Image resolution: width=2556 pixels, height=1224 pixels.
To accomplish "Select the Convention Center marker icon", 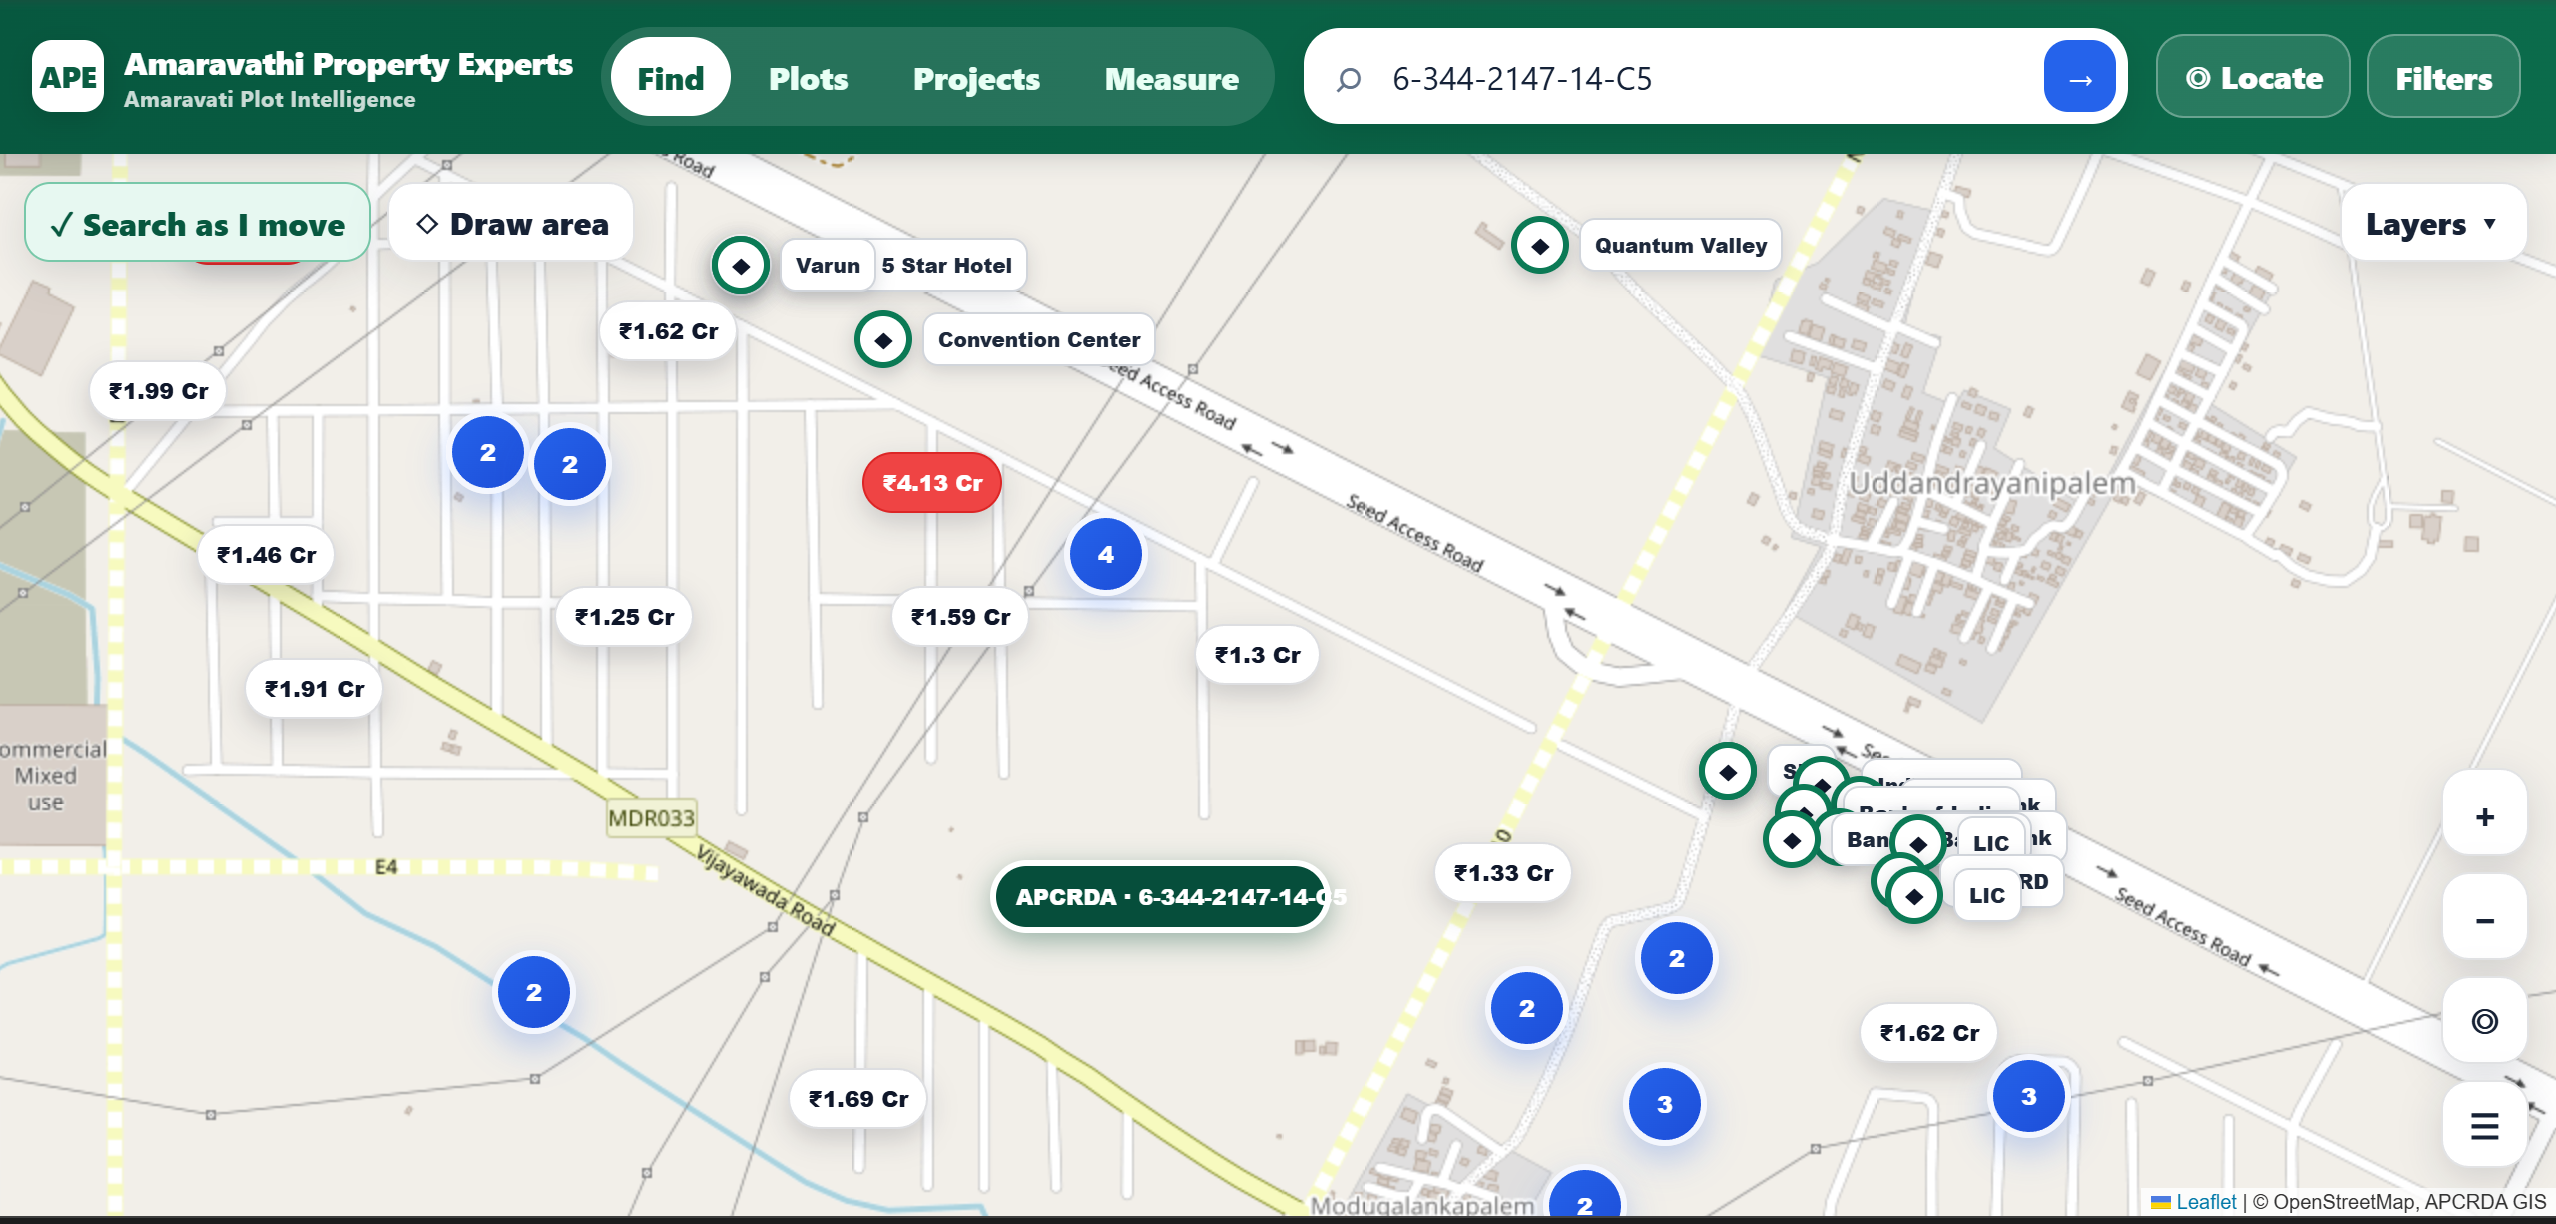I will coord(883,340).
